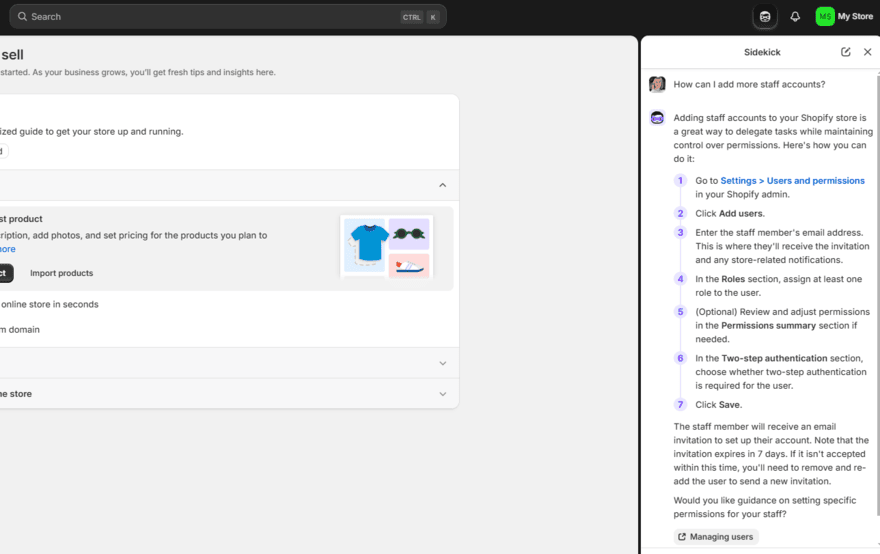Click Sidekick bot avatar in the reply

(657, 118)
